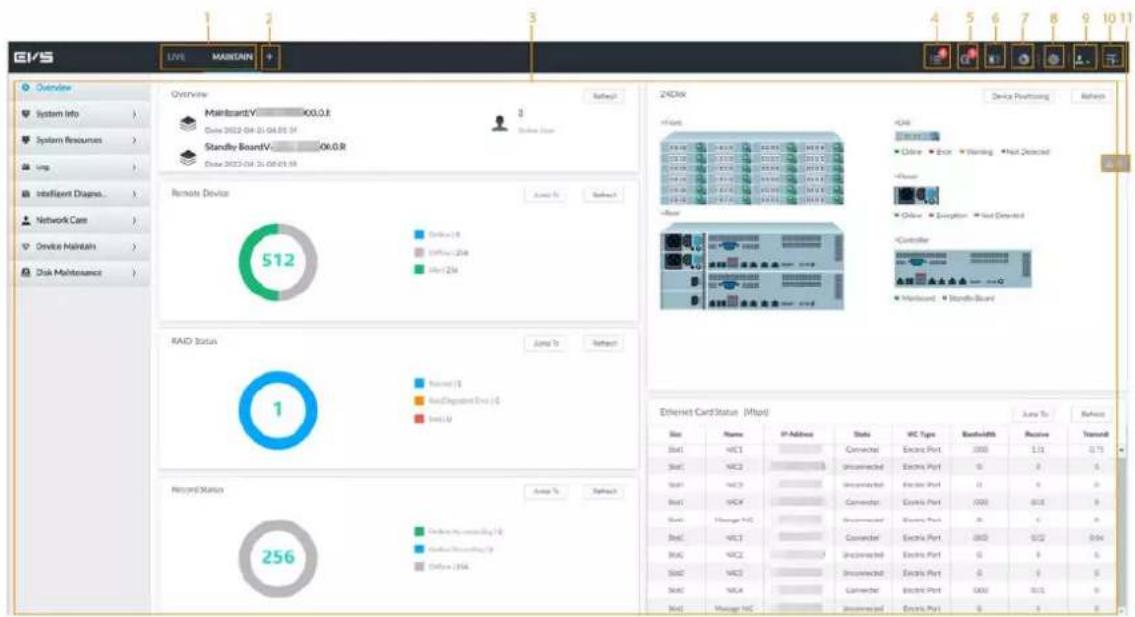Screen dimensions: 1135x617
Task: Click the Power module thumbnail
Action: 916,195
